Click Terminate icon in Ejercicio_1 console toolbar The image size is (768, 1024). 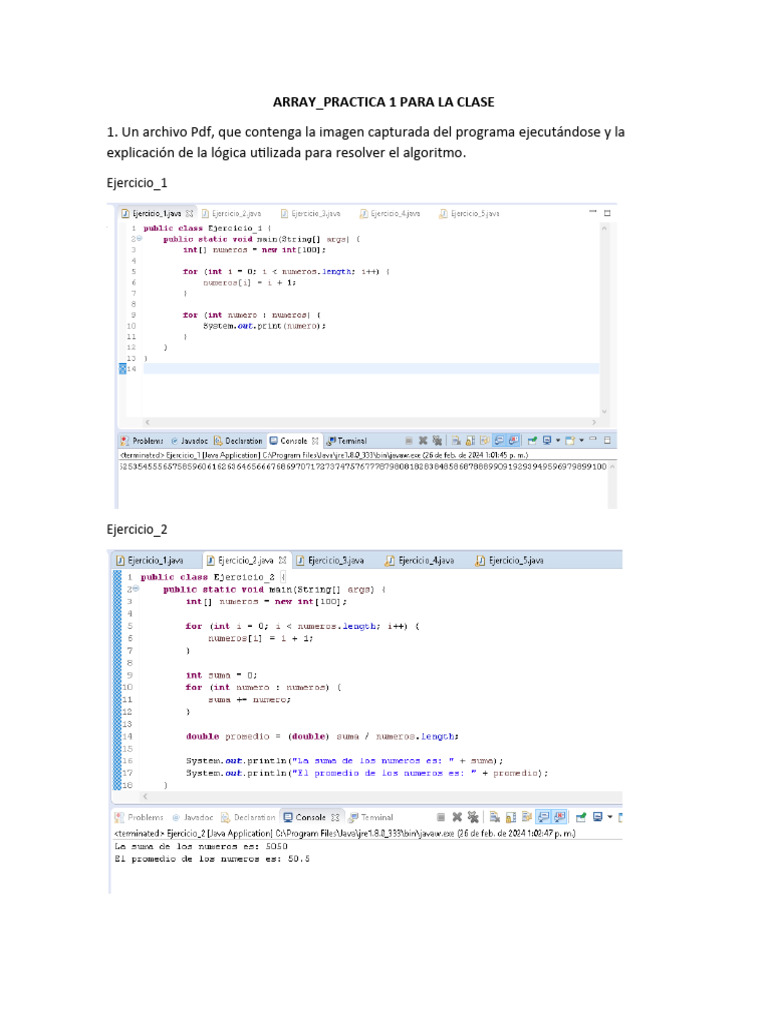[x=409, y=441]
